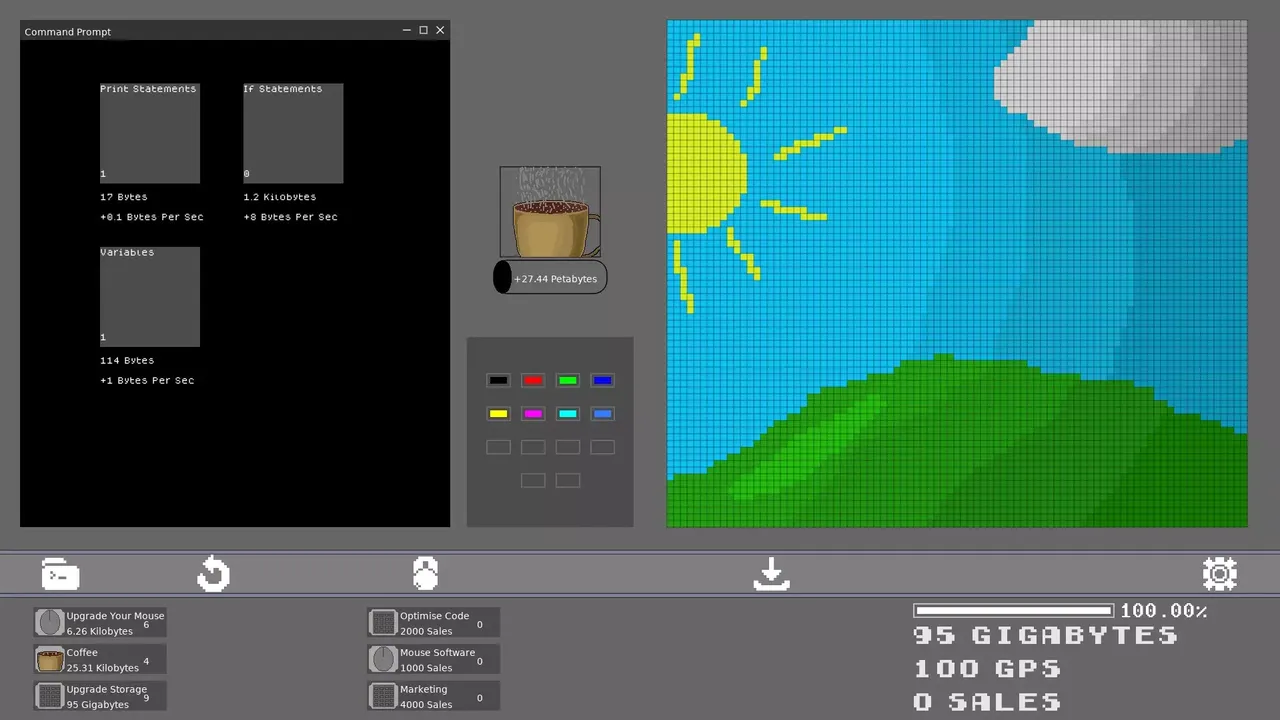This screenshot has width=1280, height=720.
Task: Select Marketing 4000 Sales label
Action: 426,697
